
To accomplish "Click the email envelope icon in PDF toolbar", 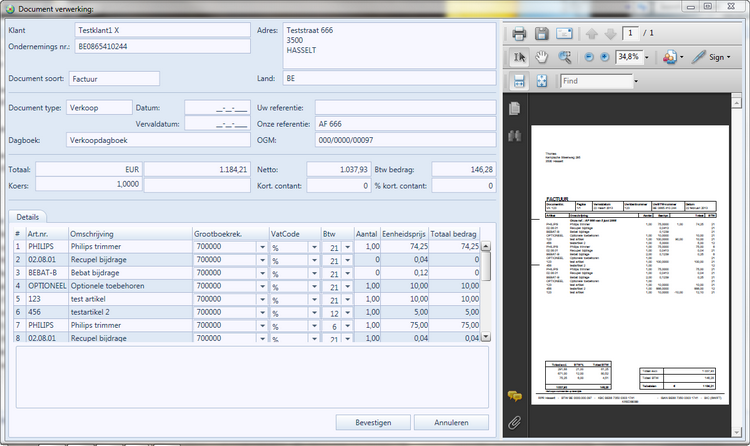I will (564, 33).
